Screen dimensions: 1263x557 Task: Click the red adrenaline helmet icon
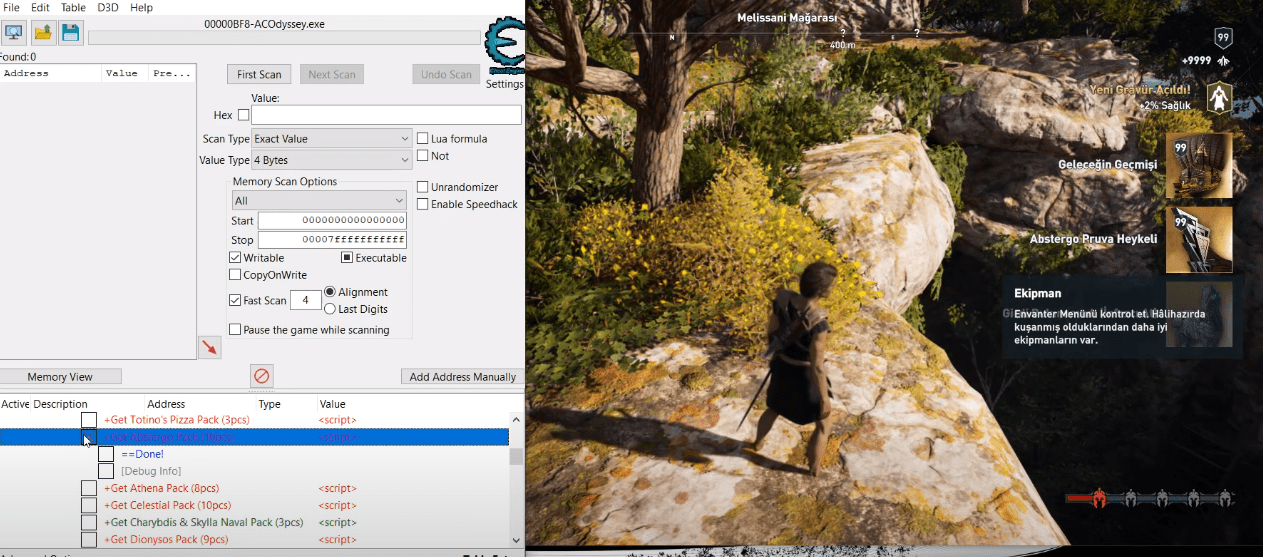pos(1097,497)
